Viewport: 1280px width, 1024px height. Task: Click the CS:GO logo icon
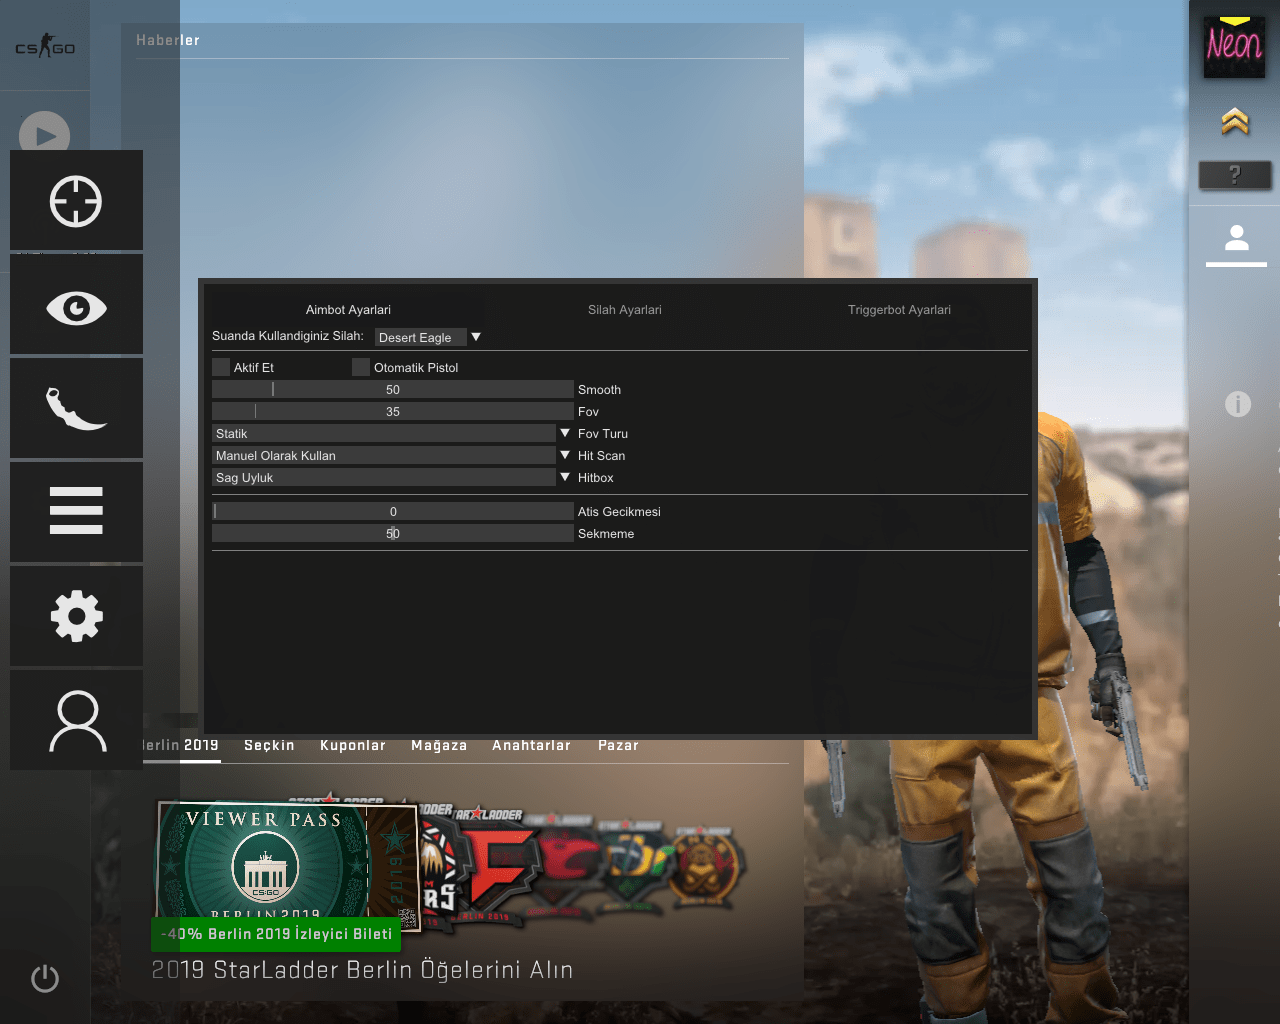point(45,46)
